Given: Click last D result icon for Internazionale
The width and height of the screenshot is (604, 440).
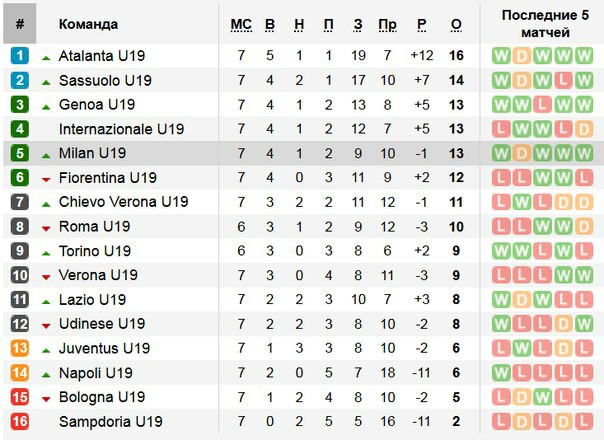Looking at the screenshot, I should point(584,129).
